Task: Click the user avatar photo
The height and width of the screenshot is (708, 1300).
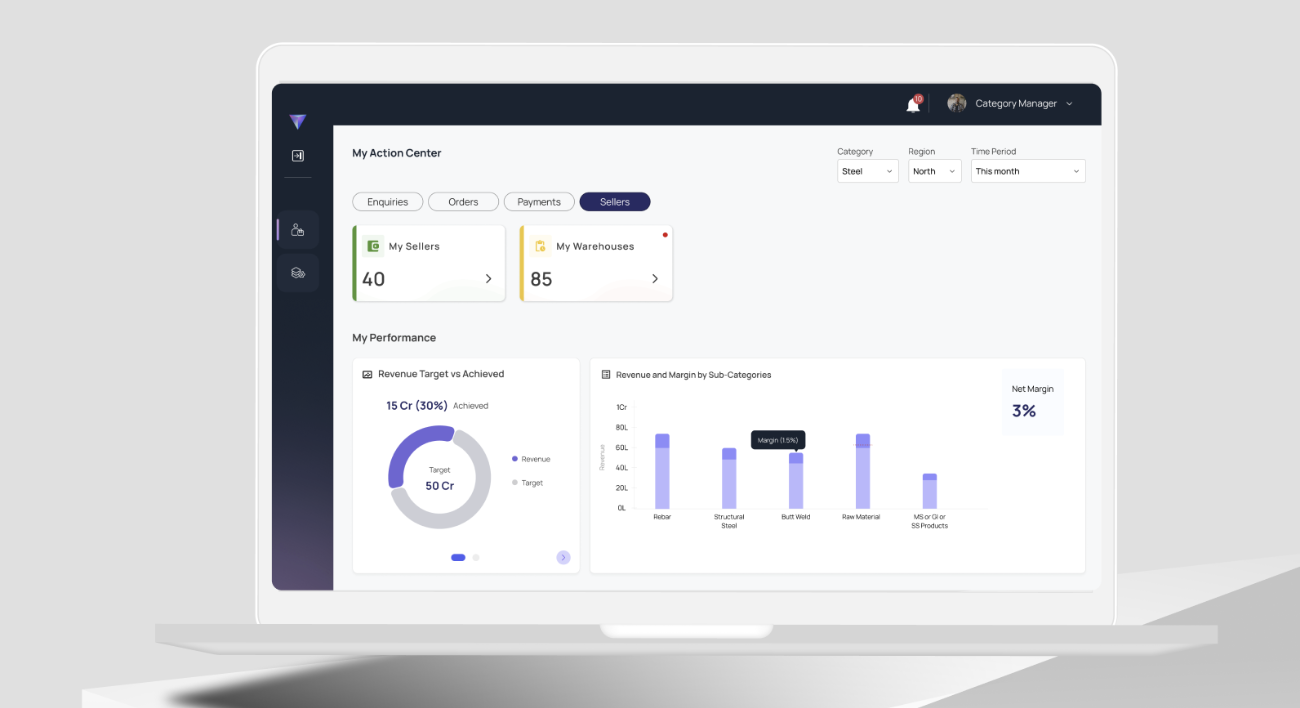Action: click(x=957, y=103)
